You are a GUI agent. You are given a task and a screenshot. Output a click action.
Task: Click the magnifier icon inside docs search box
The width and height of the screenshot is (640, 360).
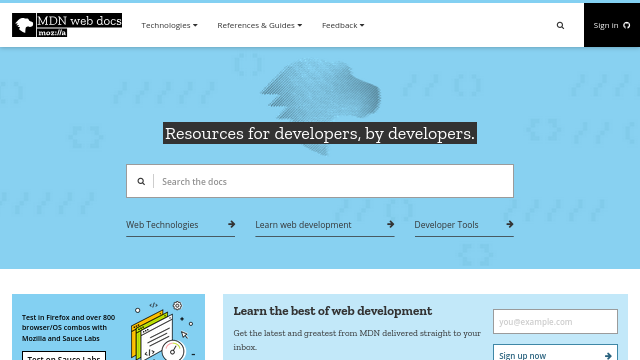tap(141, 181)
